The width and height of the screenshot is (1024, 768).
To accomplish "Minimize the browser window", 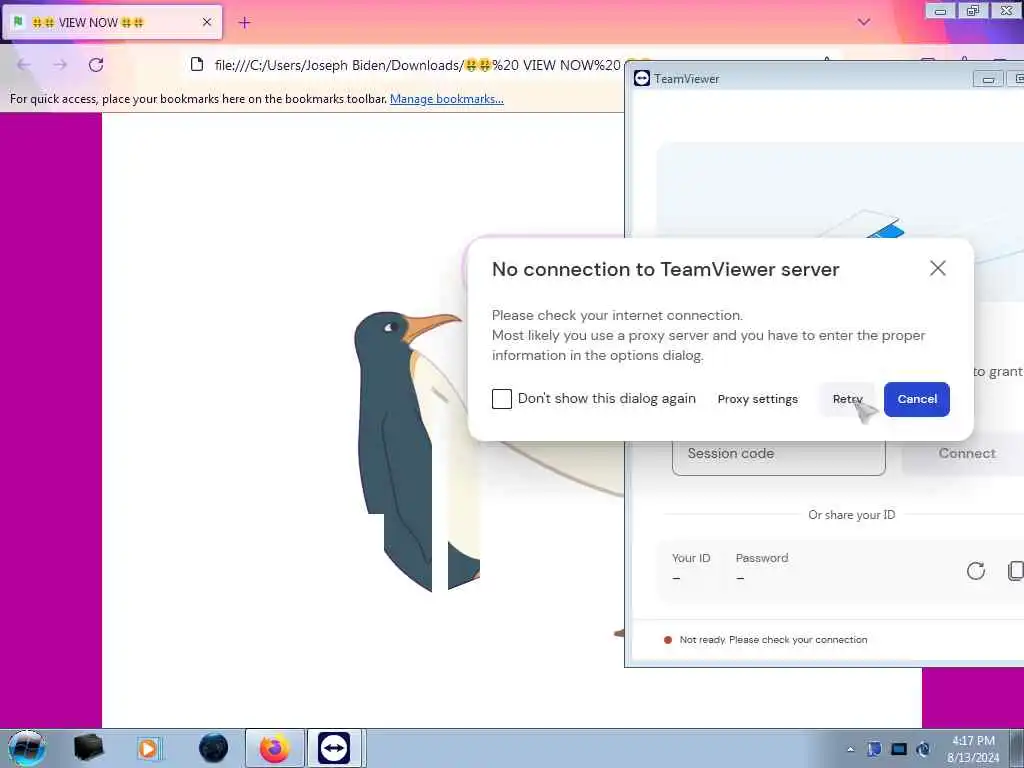I will click(940, 11).
